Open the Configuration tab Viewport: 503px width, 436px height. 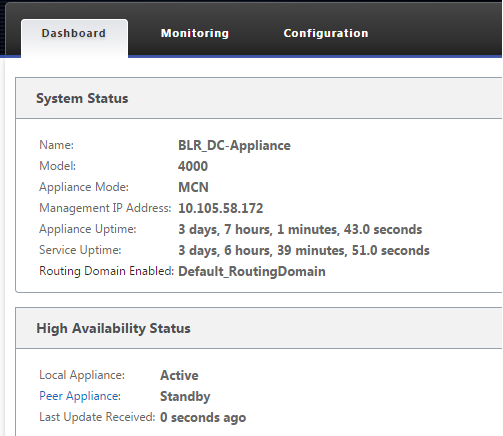(x=326, y=33)
